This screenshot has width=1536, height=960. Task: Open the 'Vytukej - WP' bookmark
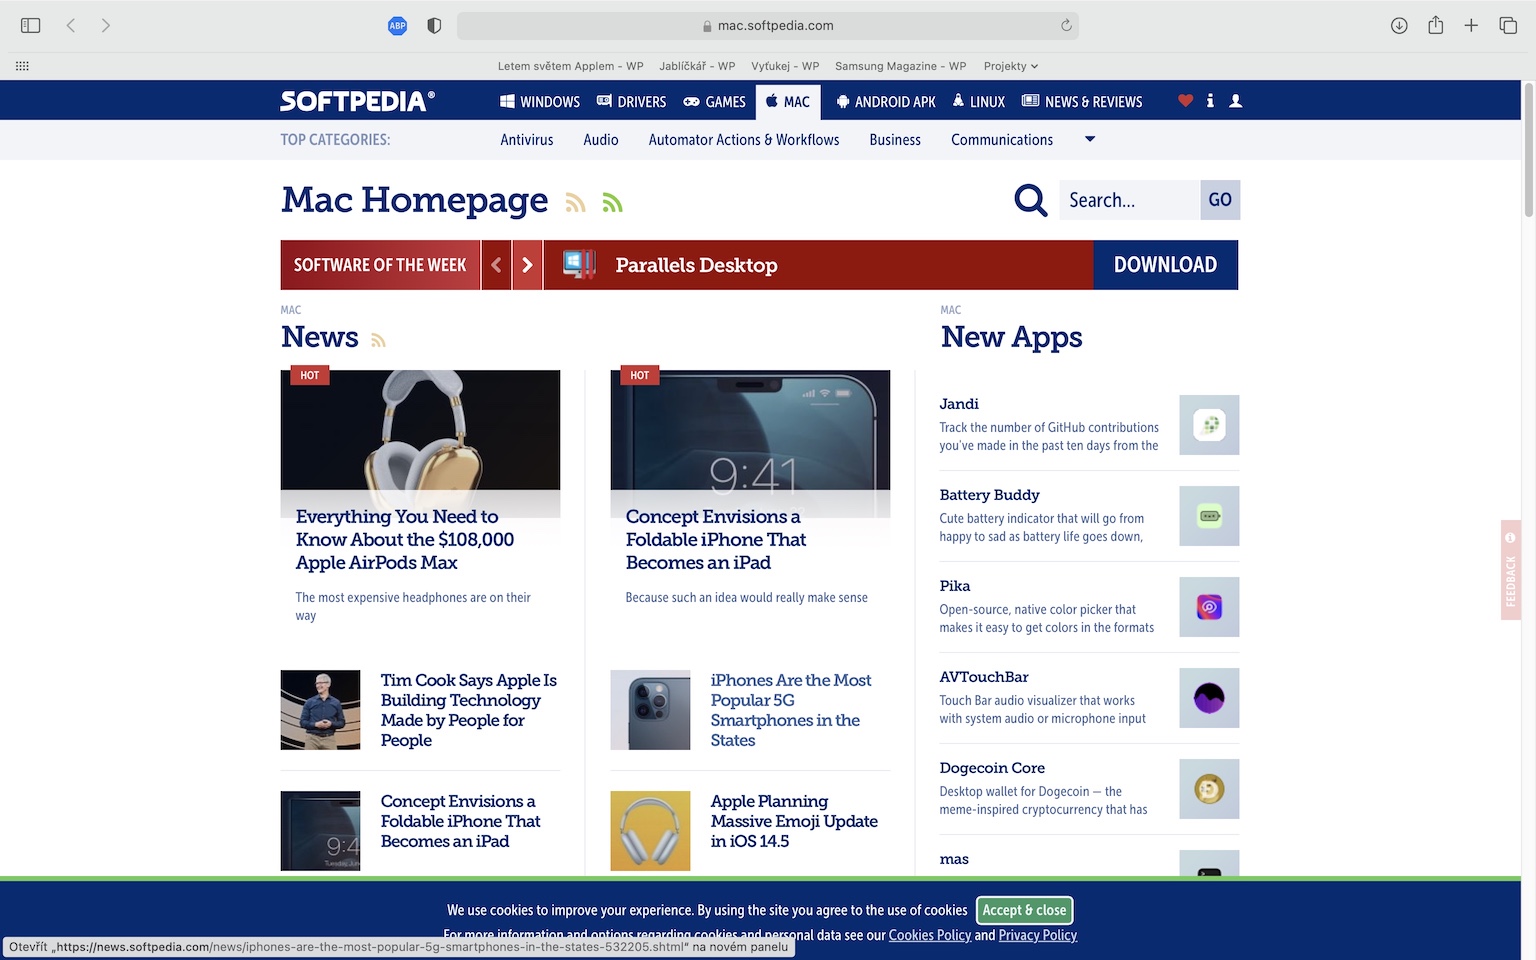click(785, 66)
